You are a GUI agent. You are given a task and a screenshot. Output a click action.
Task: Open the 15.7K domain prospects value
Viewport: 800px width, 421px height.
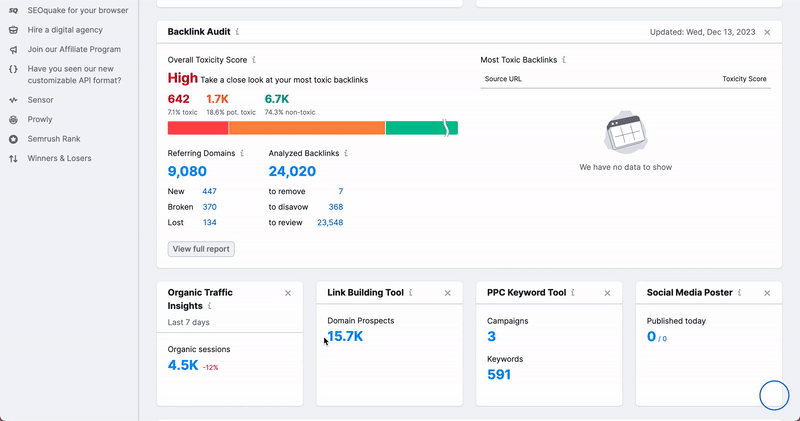[x=345, y=336]
